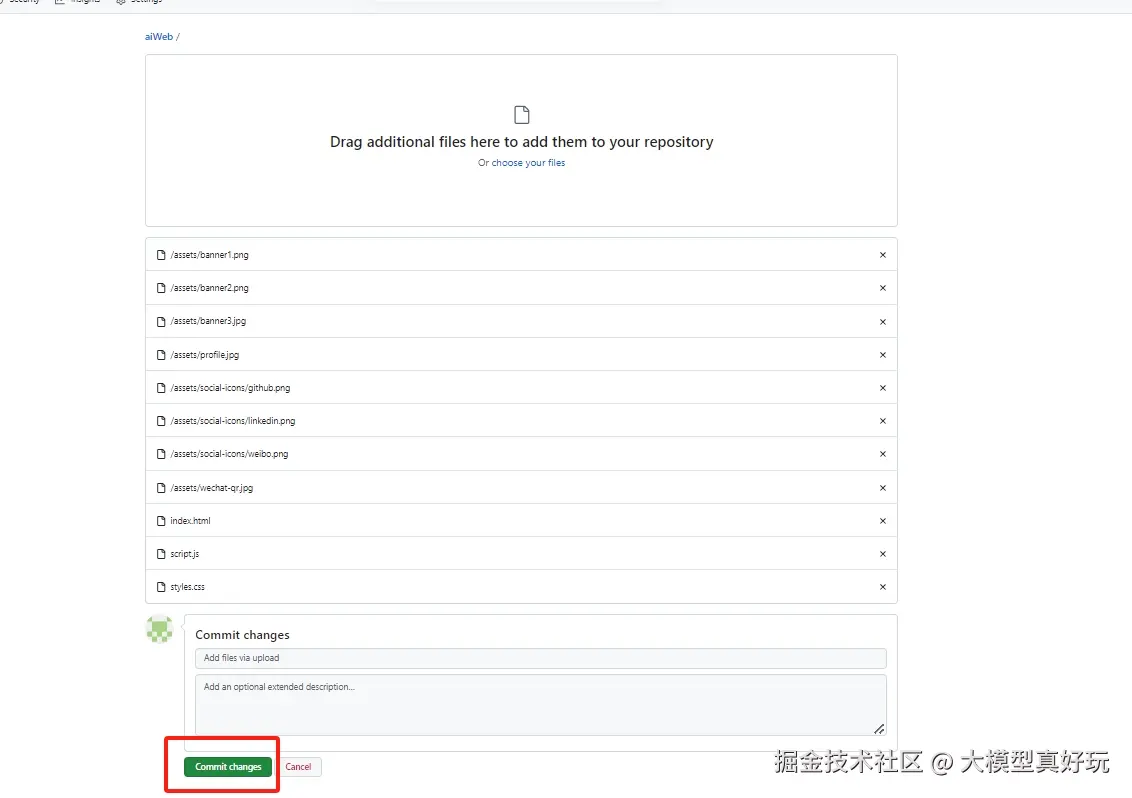
Task: Remove profile.jpg from the upload list
Action: pos(882,354)
